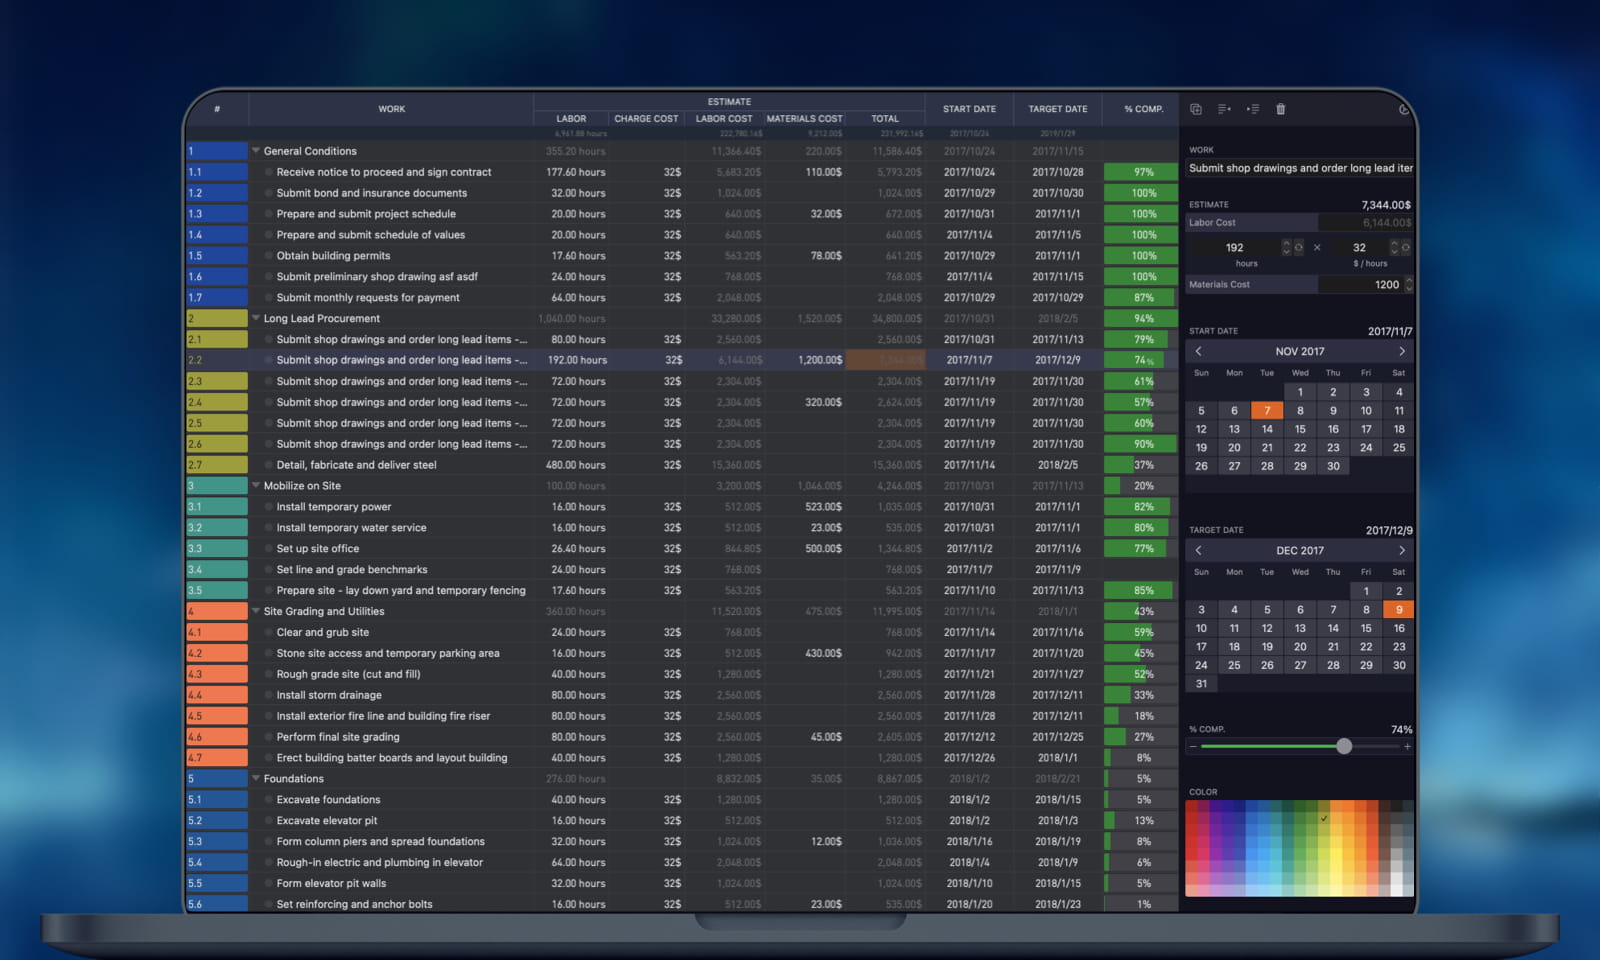Collapse the General Conditions group

[255, 150]
